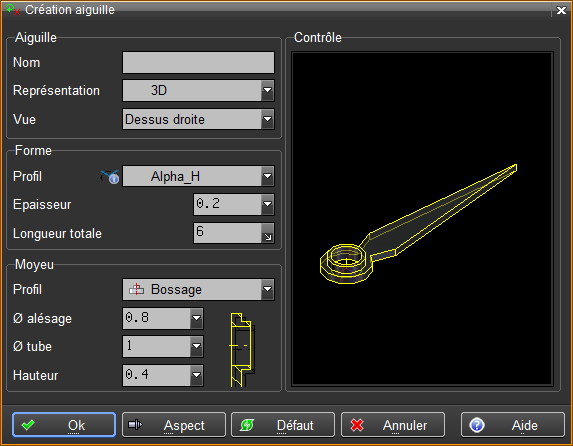Click the hub cross-section diagram icon
This screenshot has width=573, height=446.
click(x=242, y=349)
